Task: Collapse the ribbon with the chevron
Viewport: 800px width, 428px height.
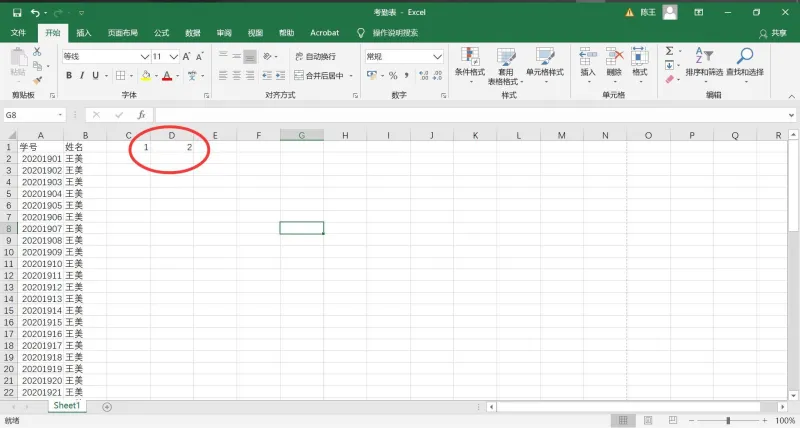Action: 791,96
